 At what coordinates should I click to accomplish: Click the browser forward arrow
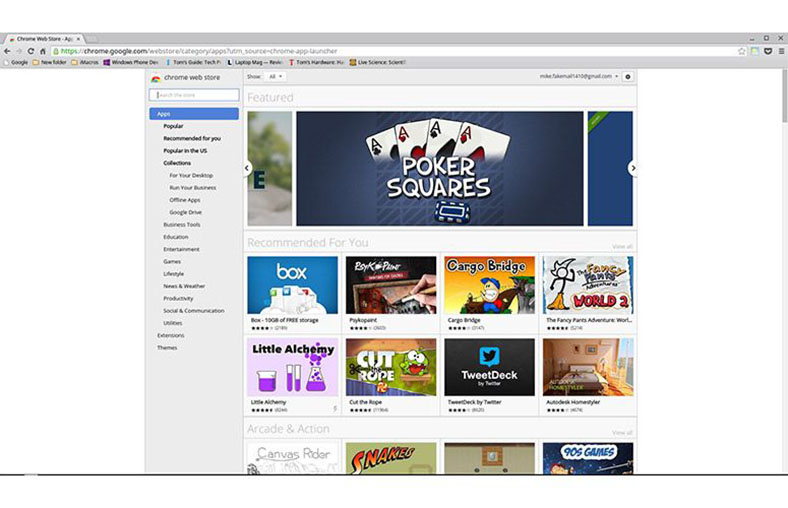(19, 51)
